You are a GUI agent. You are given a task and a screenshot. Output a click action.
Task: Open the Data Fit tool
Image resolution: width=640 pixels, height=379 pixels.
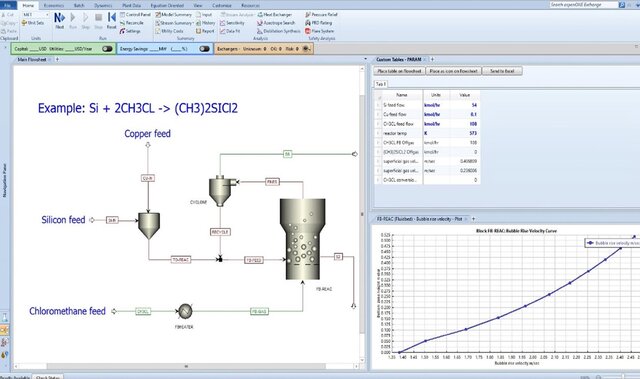click(x=230, y=31)
